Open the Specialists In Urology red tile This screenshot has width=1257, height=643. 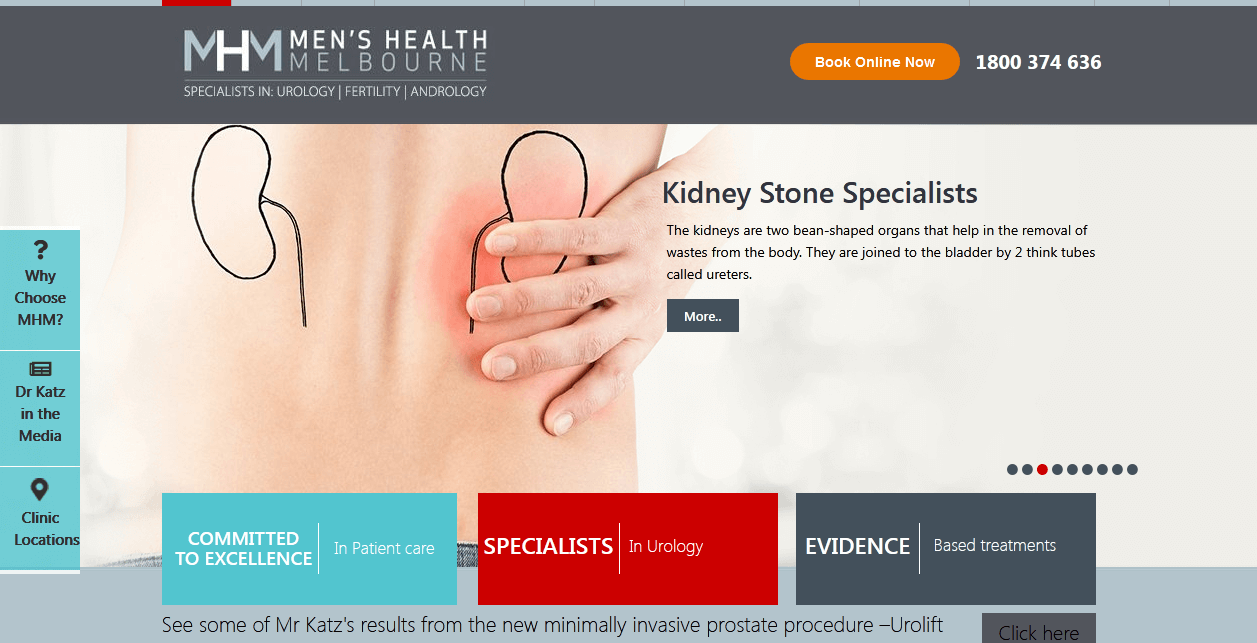[628, 549]
